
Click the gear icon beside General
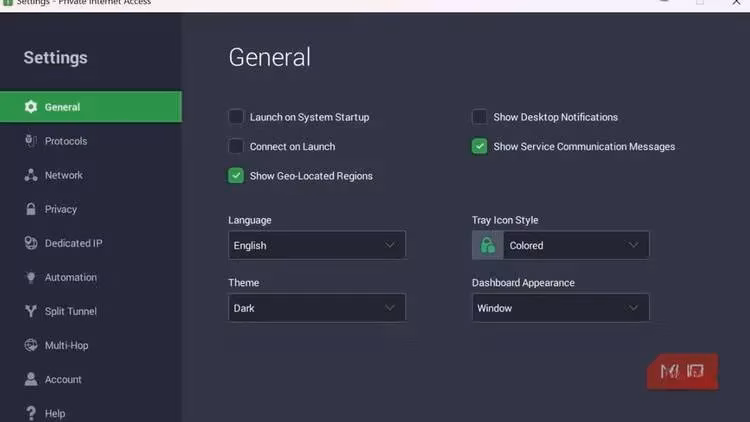point(31,107)
